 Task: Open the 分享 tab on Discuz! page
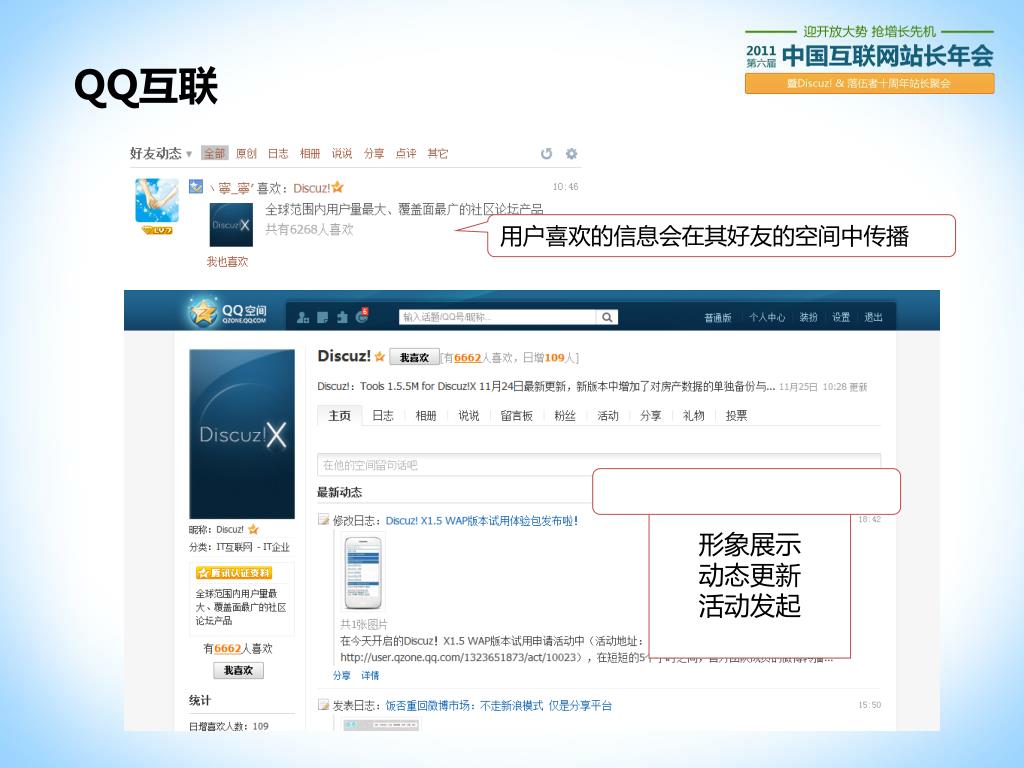point(650,415)
